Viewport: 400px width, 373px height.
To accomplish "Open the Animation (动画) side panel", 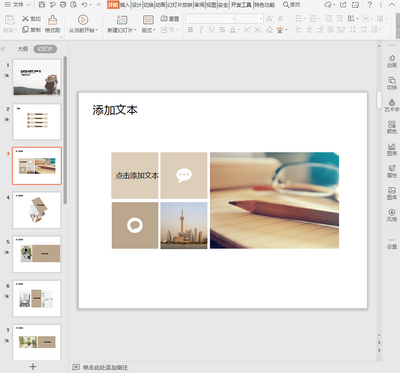I will [x=392, y=61].
